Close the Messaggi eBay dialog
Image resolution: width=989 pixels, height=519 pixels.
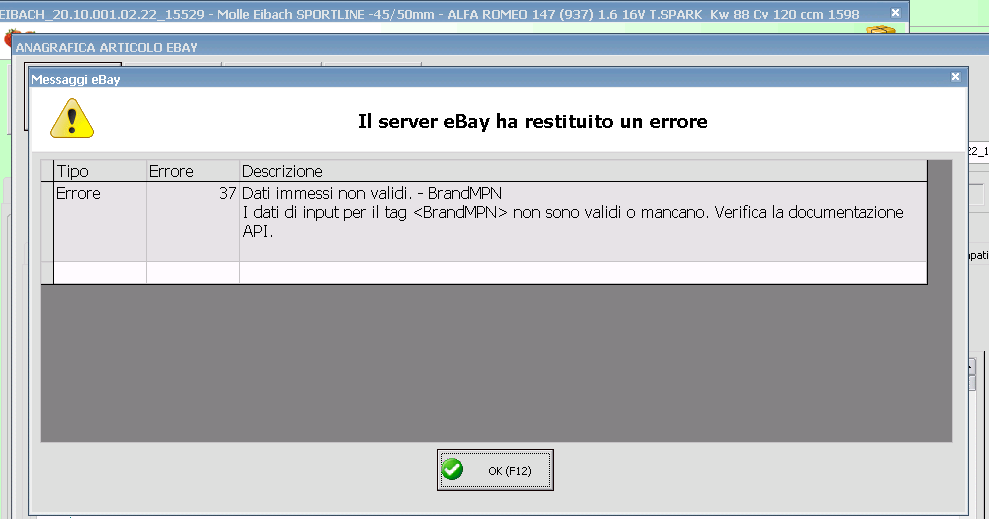click(956, 77)
